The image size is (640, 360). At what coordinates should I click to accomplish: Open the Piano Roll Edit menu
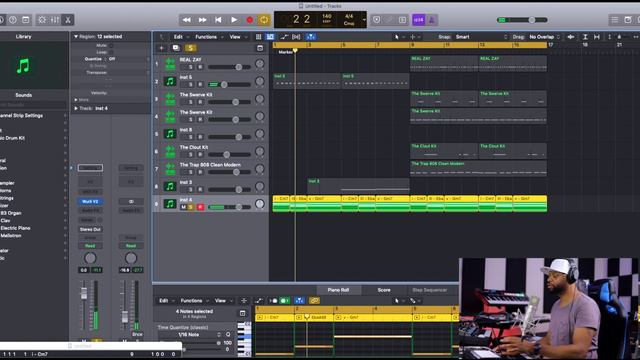click(x=164, y=300)
